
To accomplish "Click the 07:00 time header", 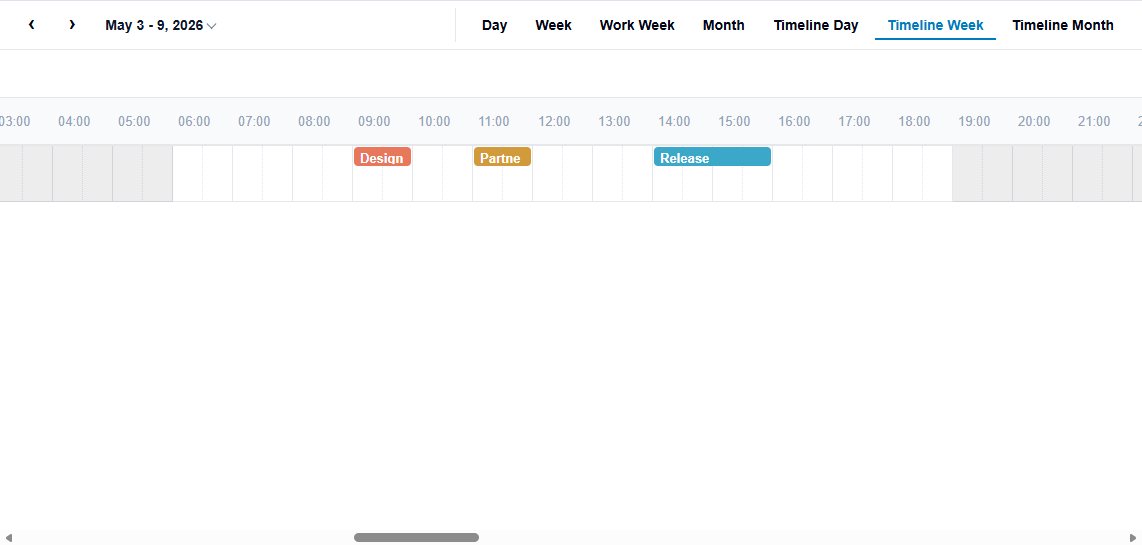I will pos(254,122).
